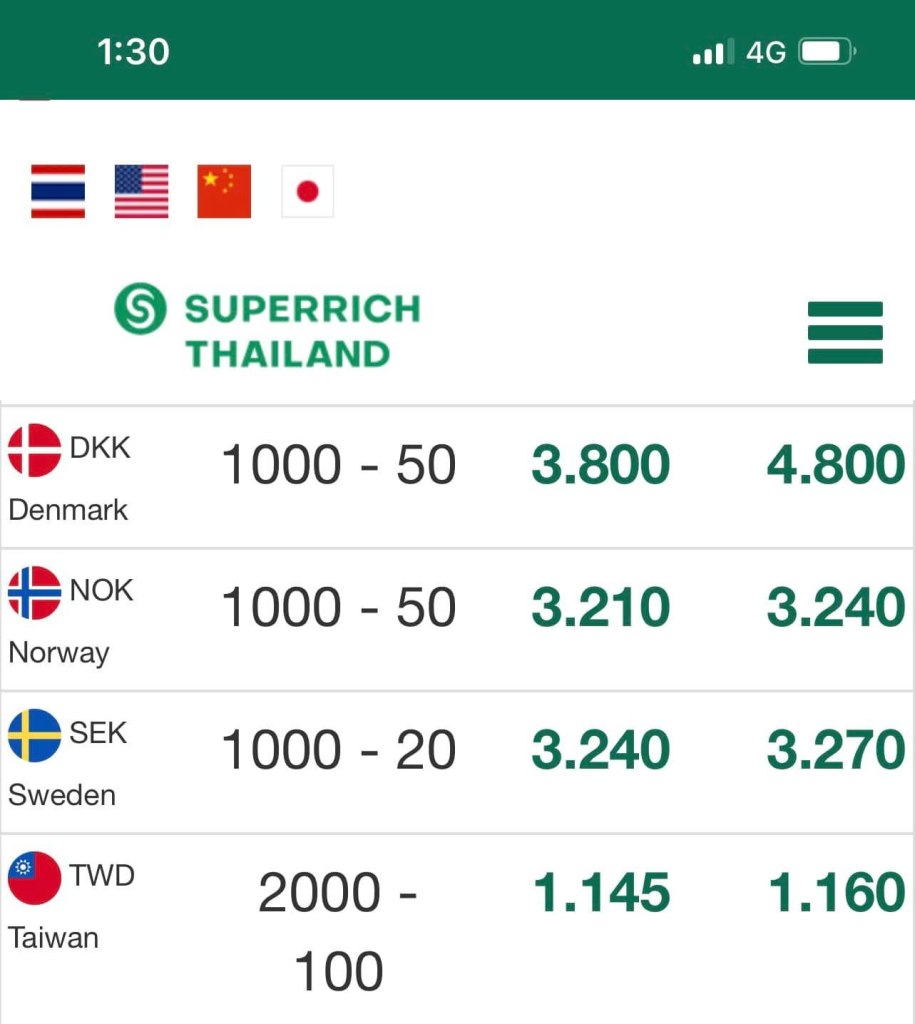The width and height of the screenshot is (915, 1024).
Task: Select the Thai flag language icon
Action: [x=58, y=191]
